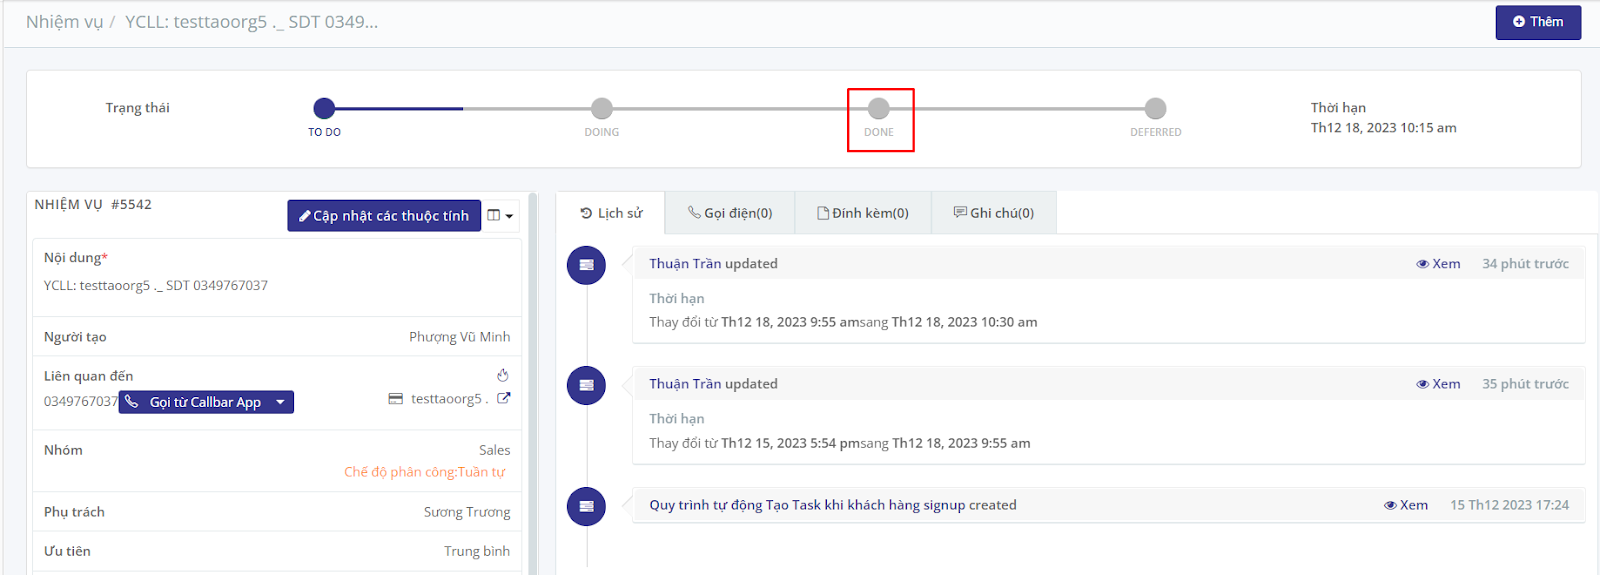
Task: Click Nhóm value Sales
Action: point(494,450)
